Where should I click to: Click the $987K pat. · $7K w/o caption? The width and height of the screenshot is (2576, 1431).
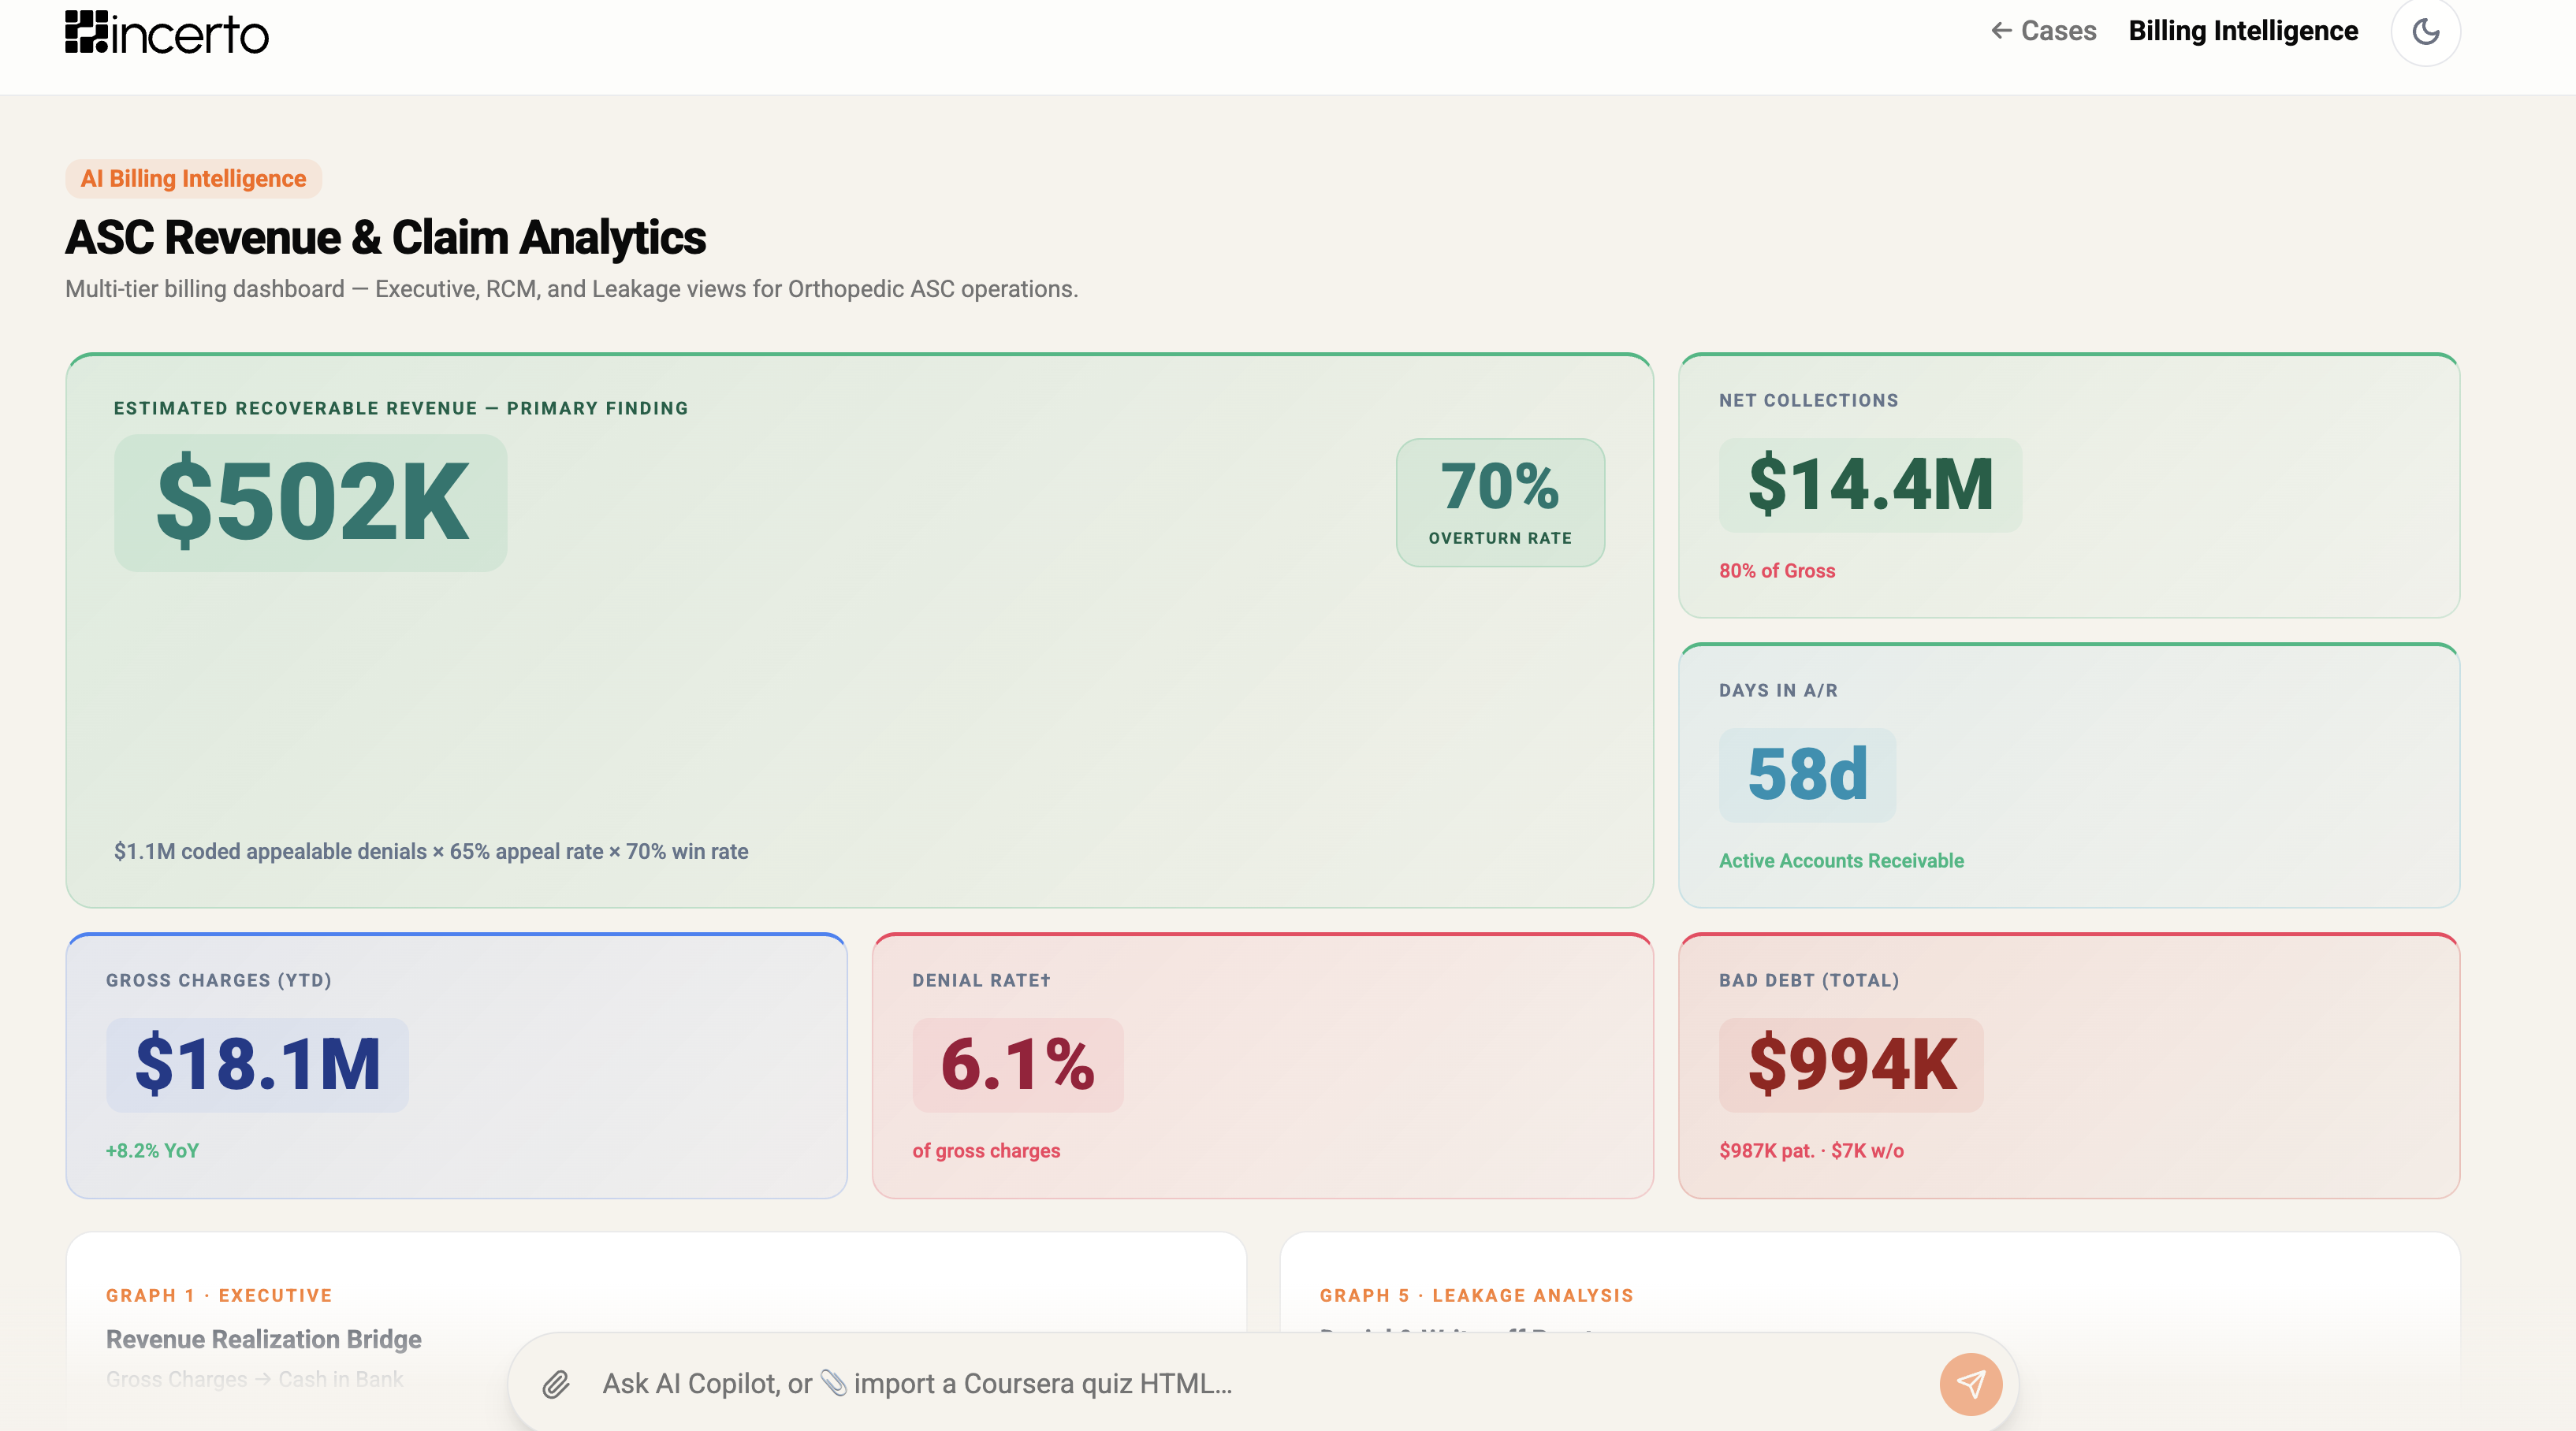pos(1811,1151)
